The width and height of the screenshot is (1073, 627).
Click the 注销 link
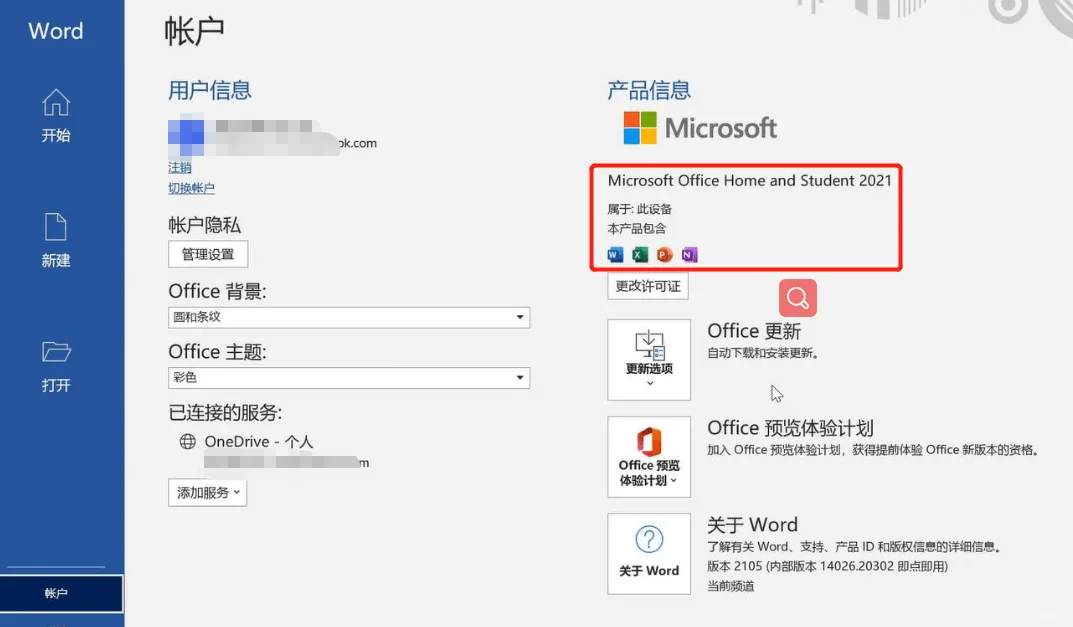pos(180,167)
